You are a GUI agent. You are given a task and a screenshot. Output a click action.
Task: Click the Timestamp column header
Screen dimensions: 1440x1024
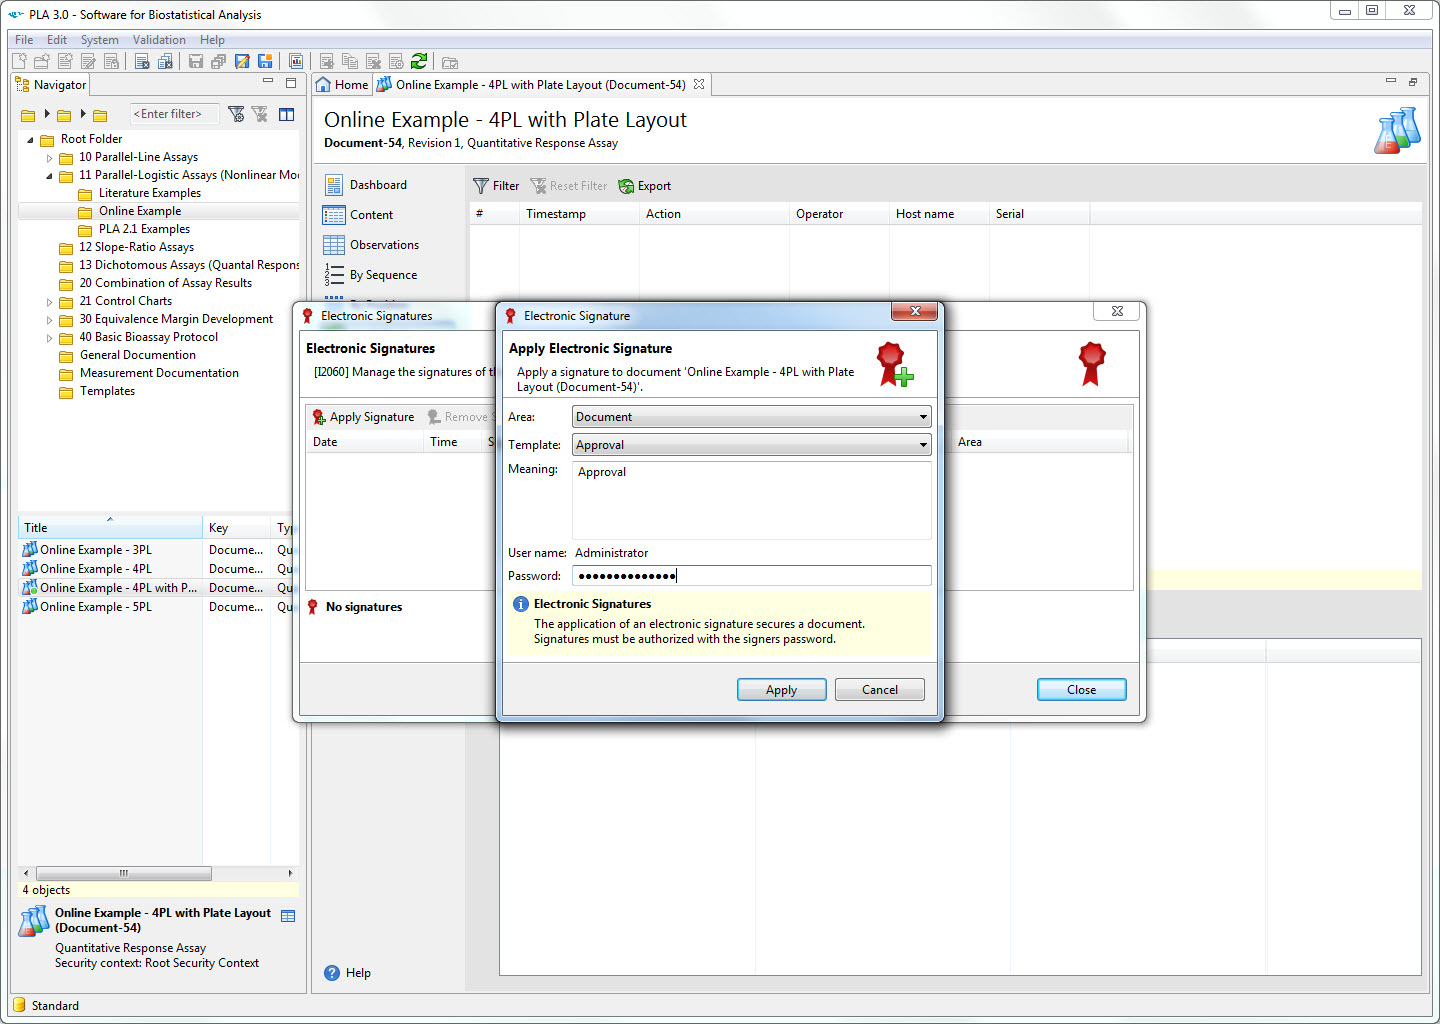click(579, 214)
